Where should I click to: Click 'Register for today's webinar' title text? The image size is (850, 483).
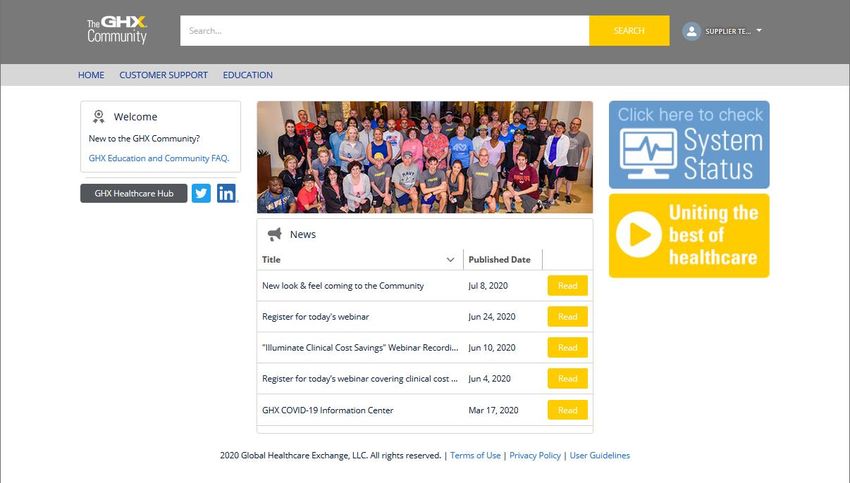315,317
